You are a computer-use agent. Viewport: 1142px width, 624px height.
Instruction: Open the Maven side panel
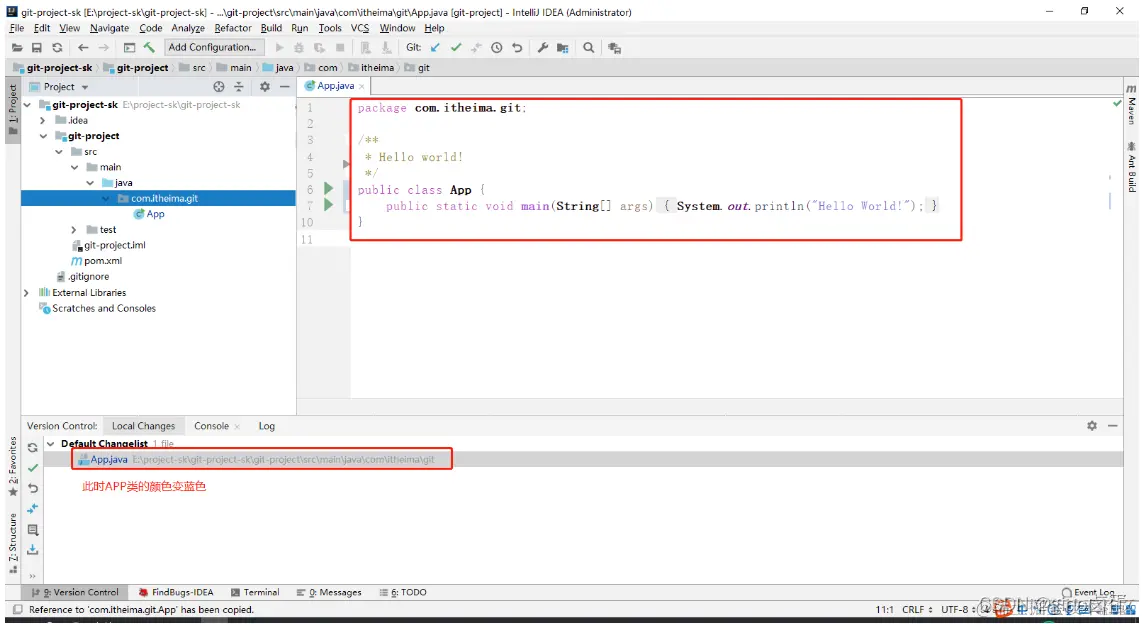[1131, 106]
